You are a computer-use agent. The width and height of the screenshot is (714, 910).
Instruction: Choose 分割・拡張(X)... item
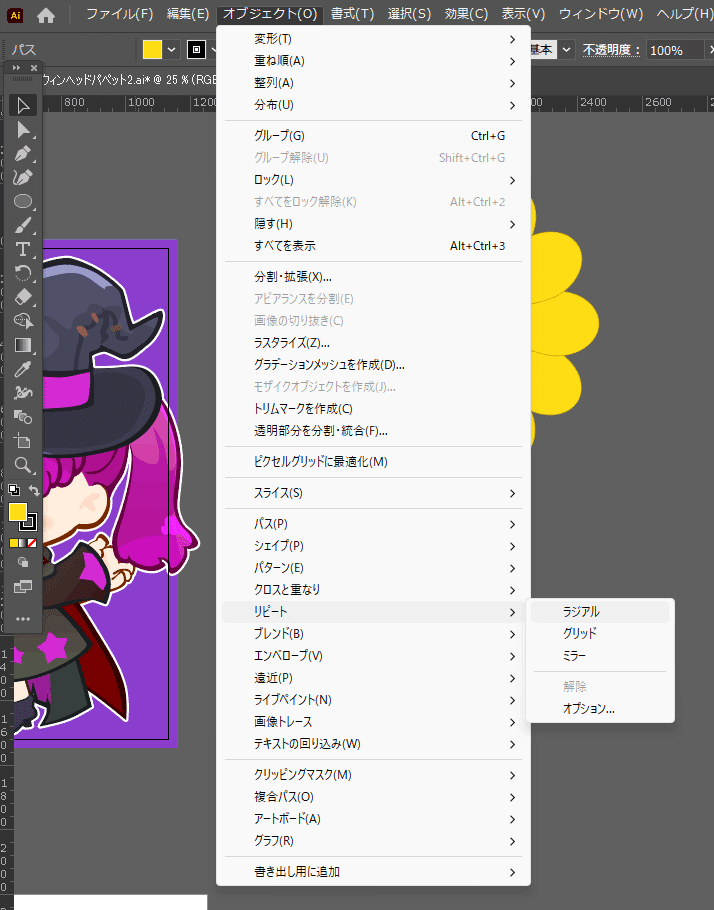(x=373, y=277)
